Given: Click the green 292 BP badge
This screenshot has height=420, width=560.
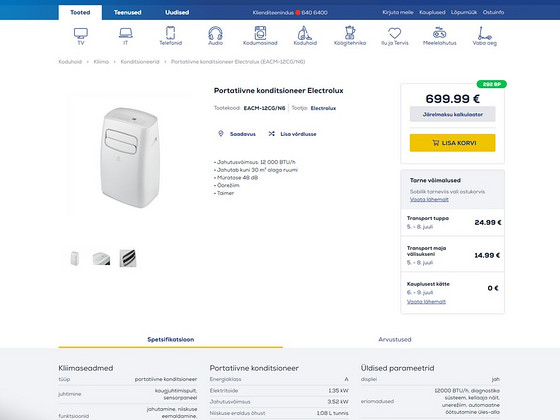Looking at the screenshot, I should tap(491, 84).
